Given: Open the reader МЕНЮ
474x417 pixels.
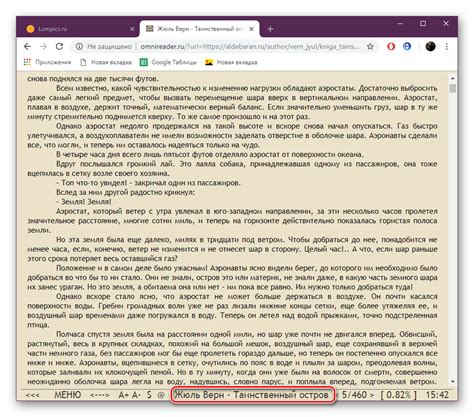Looking at the screenshot, I should (68, 395).
